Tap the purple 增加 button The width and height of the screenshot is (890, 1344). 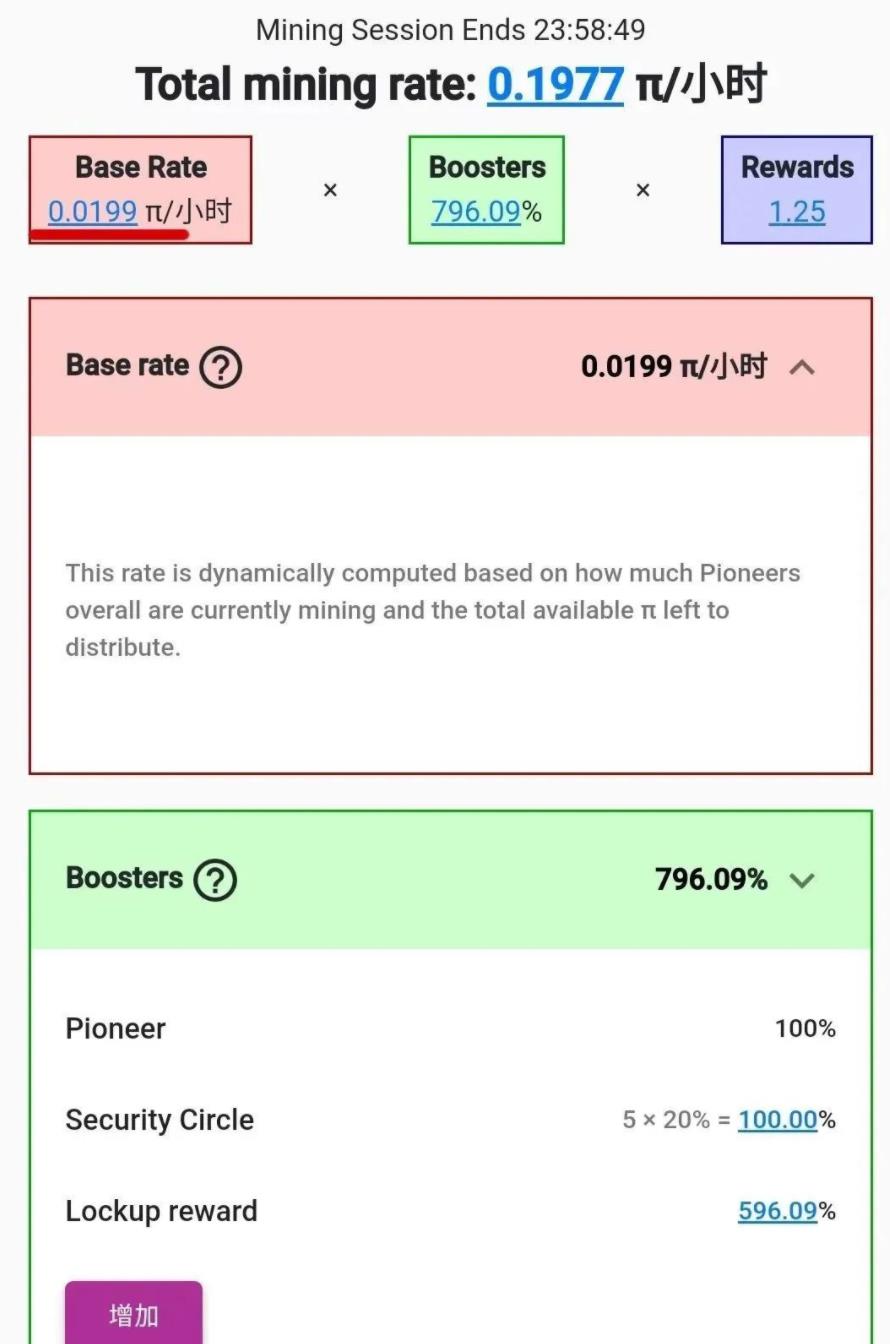[x=134, y=1313]
